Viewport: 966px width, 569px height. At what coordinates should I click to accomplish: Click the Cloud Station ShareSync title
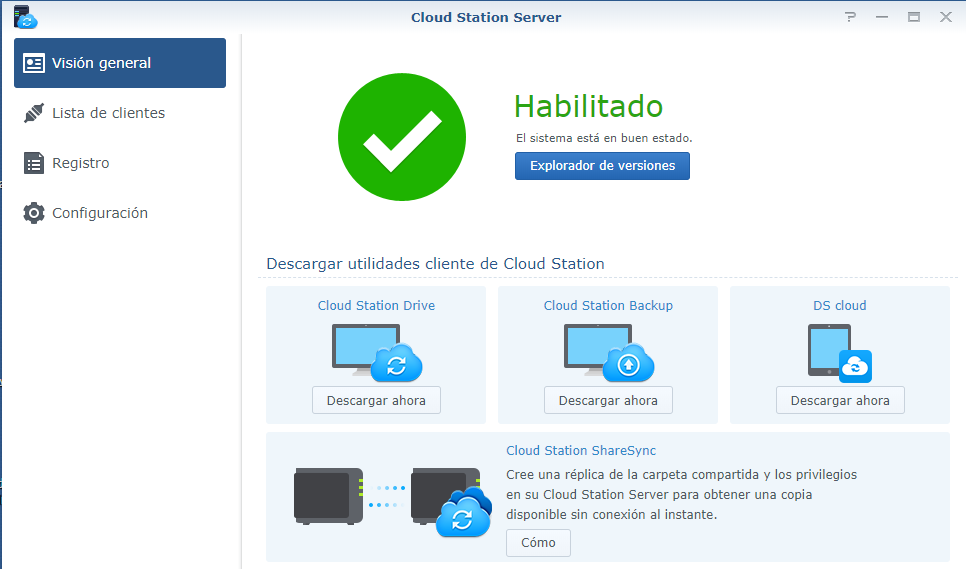pos(581,451)
